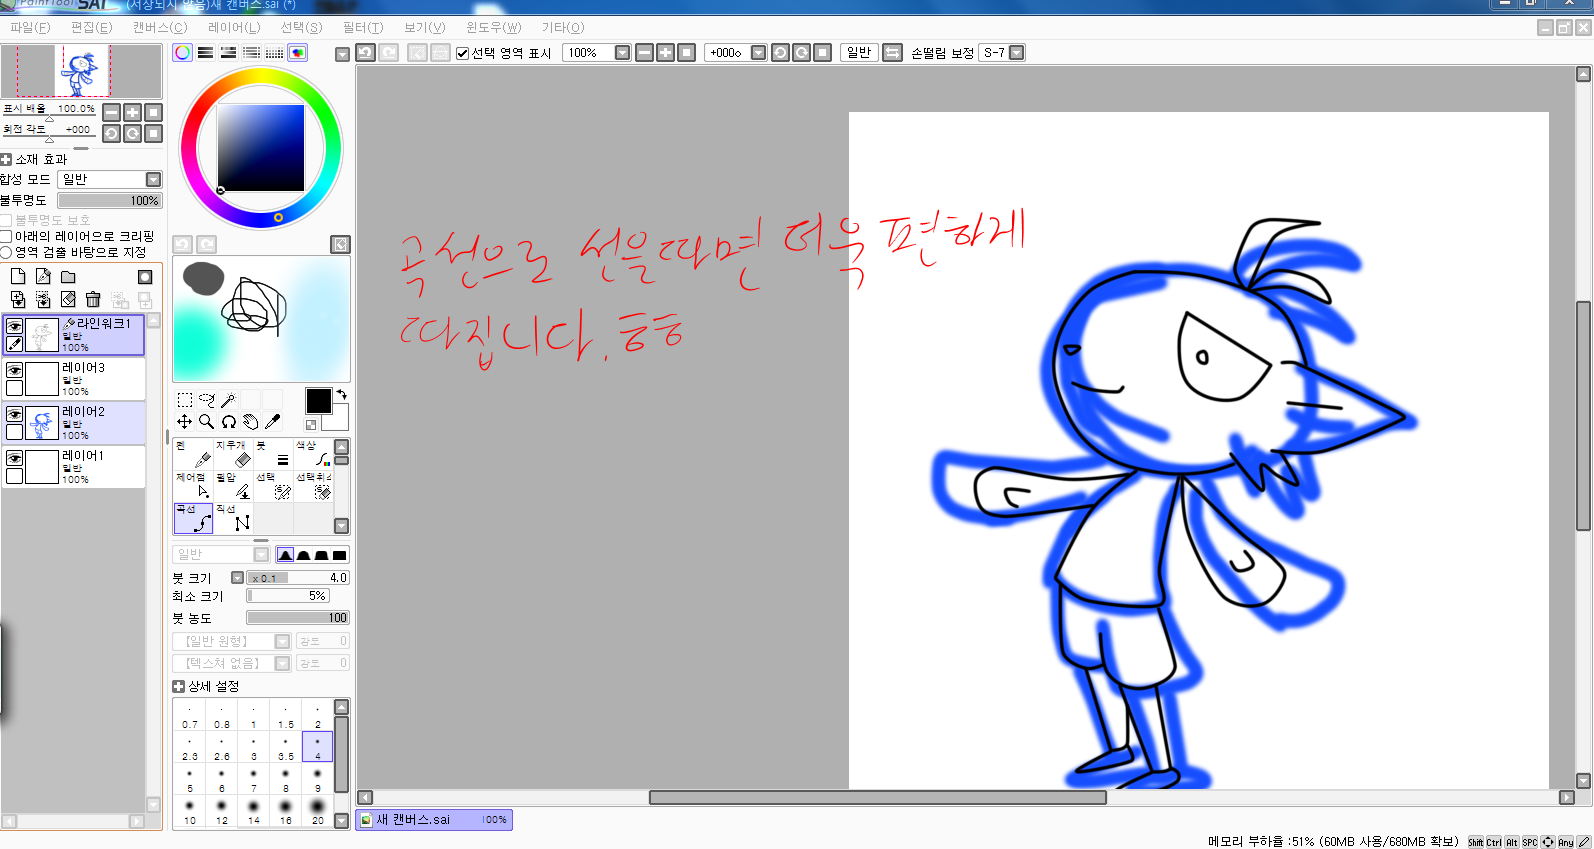The height and width of the screenshot is (849, 1594).
Task: Select brush size preset 4
Action: click(318, 747)
